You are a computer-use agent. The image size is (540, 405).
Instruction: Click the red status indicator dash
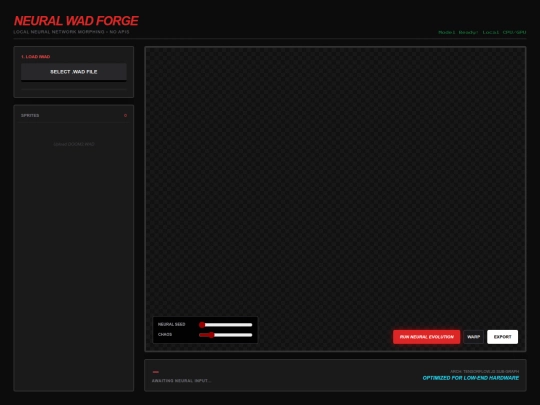[156, 372]
